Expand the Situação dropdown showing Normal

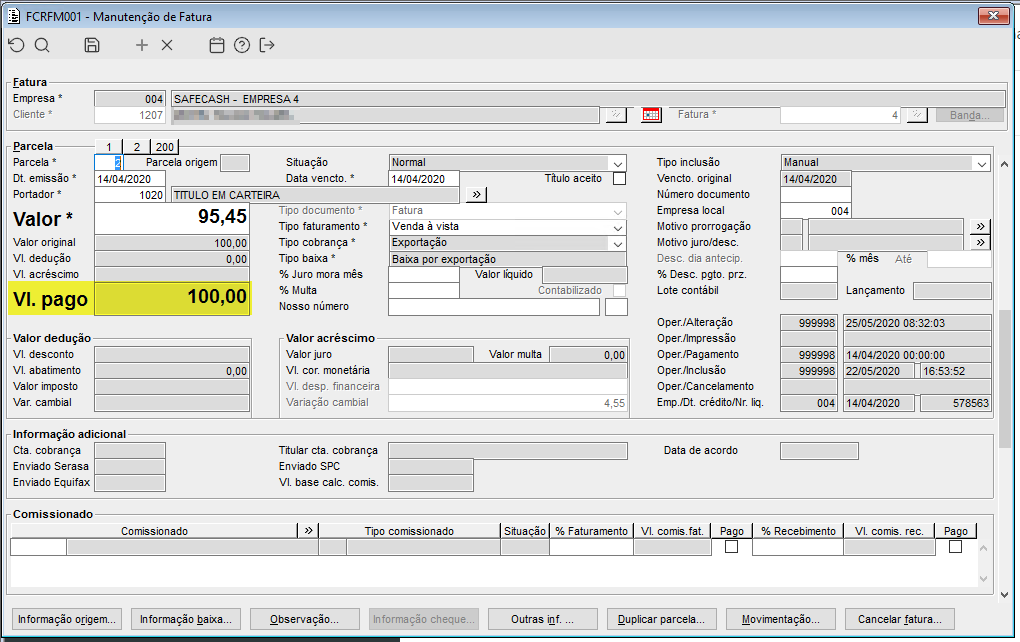[618, 163]
